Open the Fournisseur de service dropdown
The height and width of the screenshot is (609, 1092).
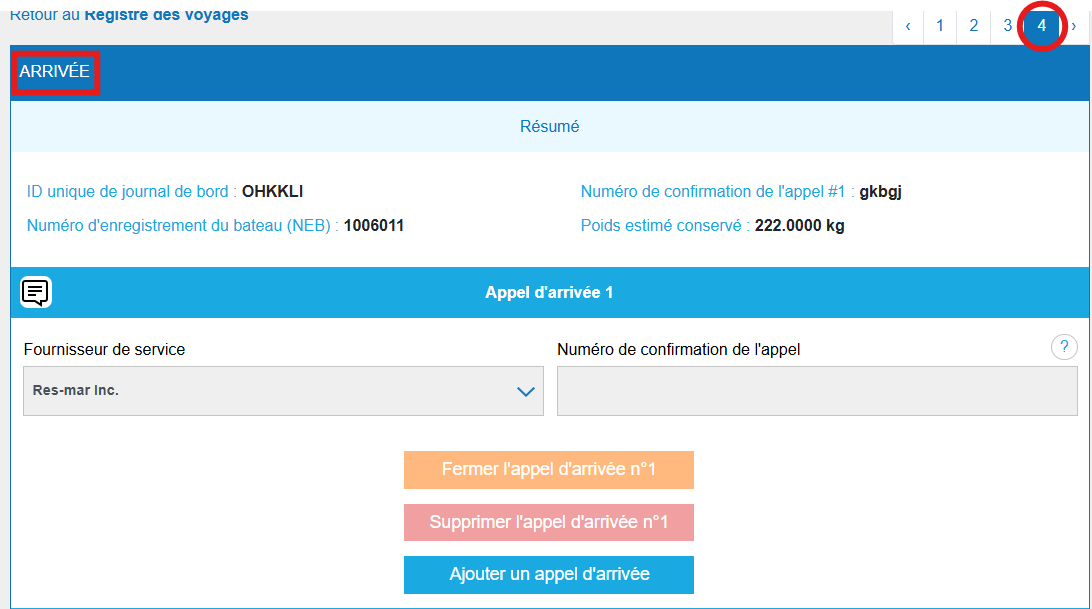pos(283,391)
